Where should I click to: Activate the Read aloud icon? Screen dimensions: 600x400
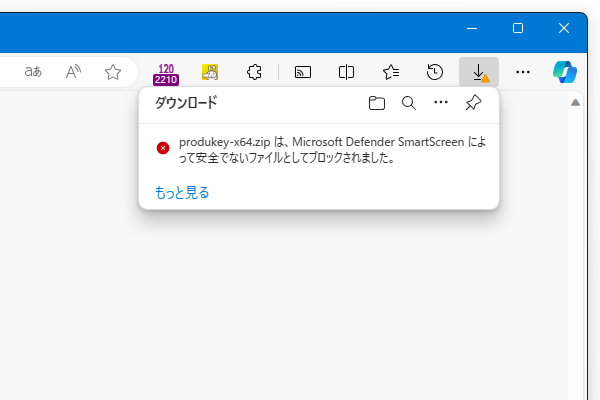73,72
